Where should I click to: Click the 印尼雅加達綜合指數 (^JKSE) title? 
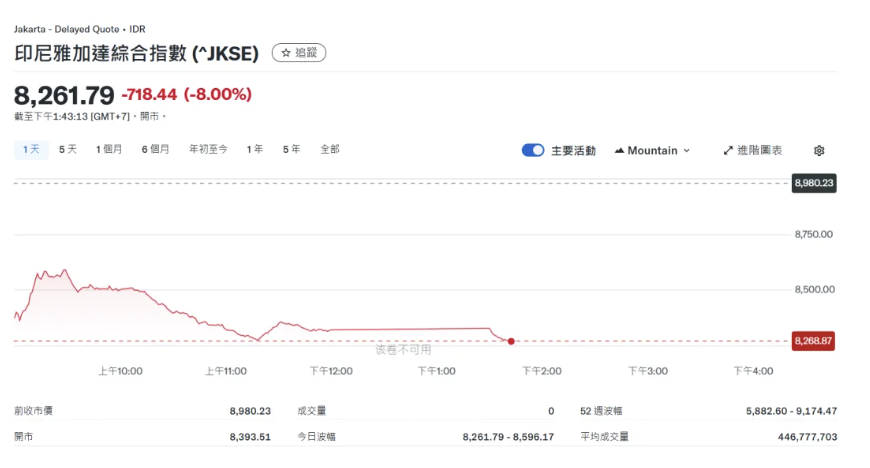click(137, 54)
